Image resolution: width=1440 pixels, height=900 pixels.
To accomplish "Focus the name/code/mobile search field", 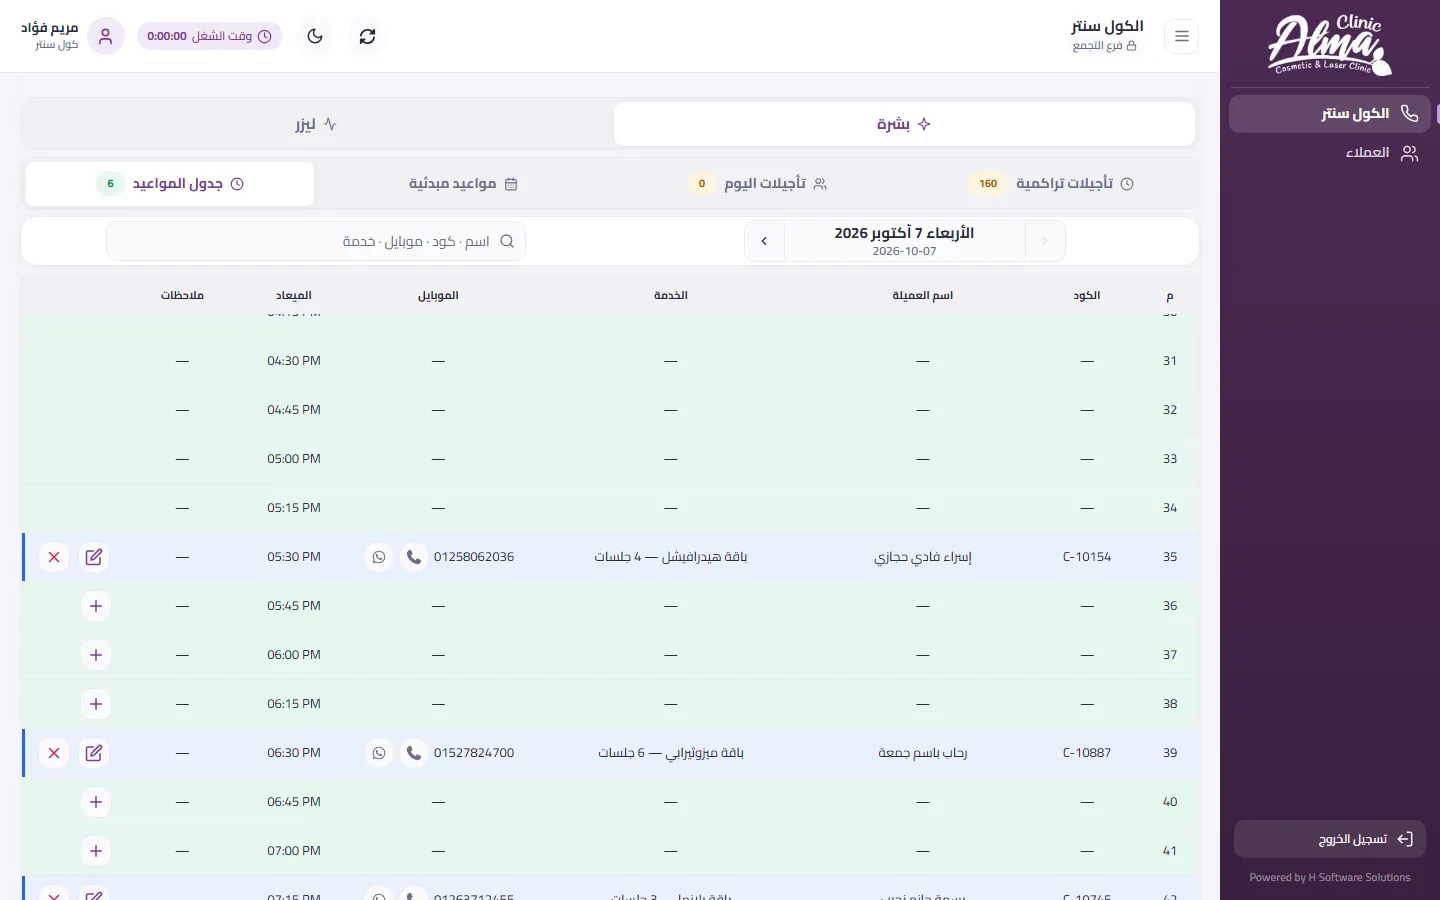I will (316, 241).
